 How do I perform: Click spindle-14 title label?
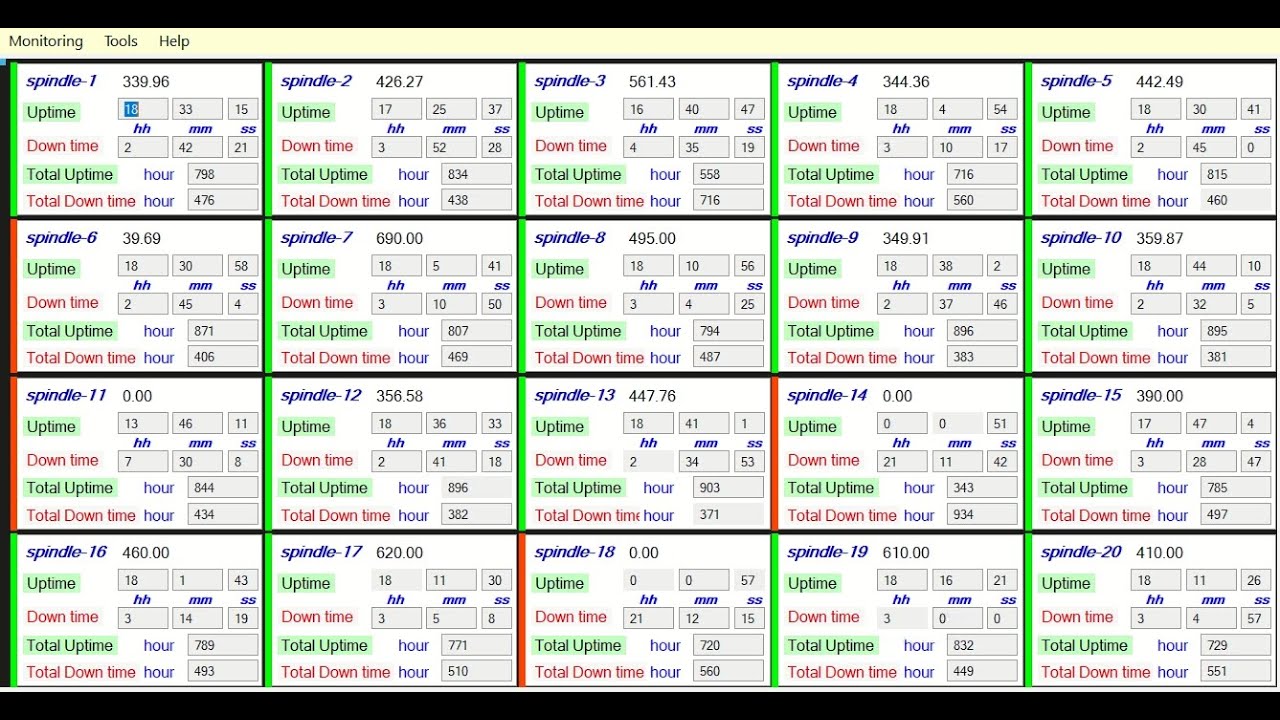coord(827,395)
